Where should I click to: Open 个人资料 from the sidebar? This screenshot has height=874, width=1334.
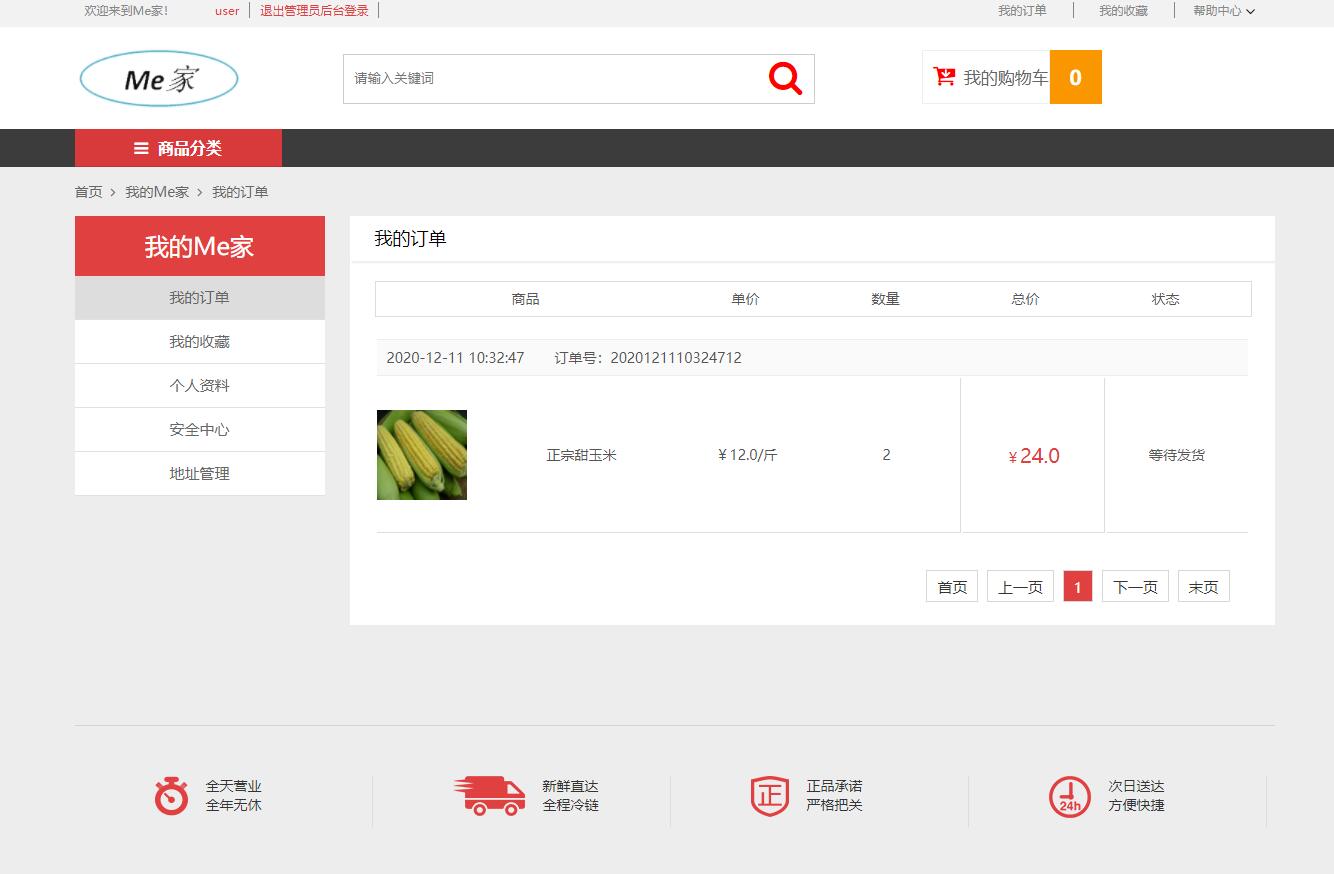[x=199, y=385]
